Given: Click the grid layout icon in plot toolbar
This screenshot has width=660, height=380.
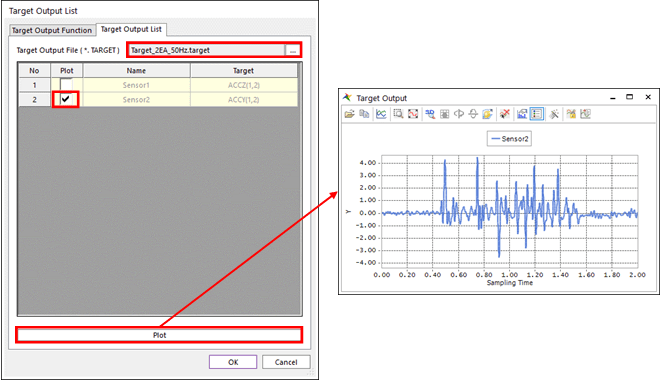Looking at the screenshot, I should pyautogui.click(x=444, y=114).
